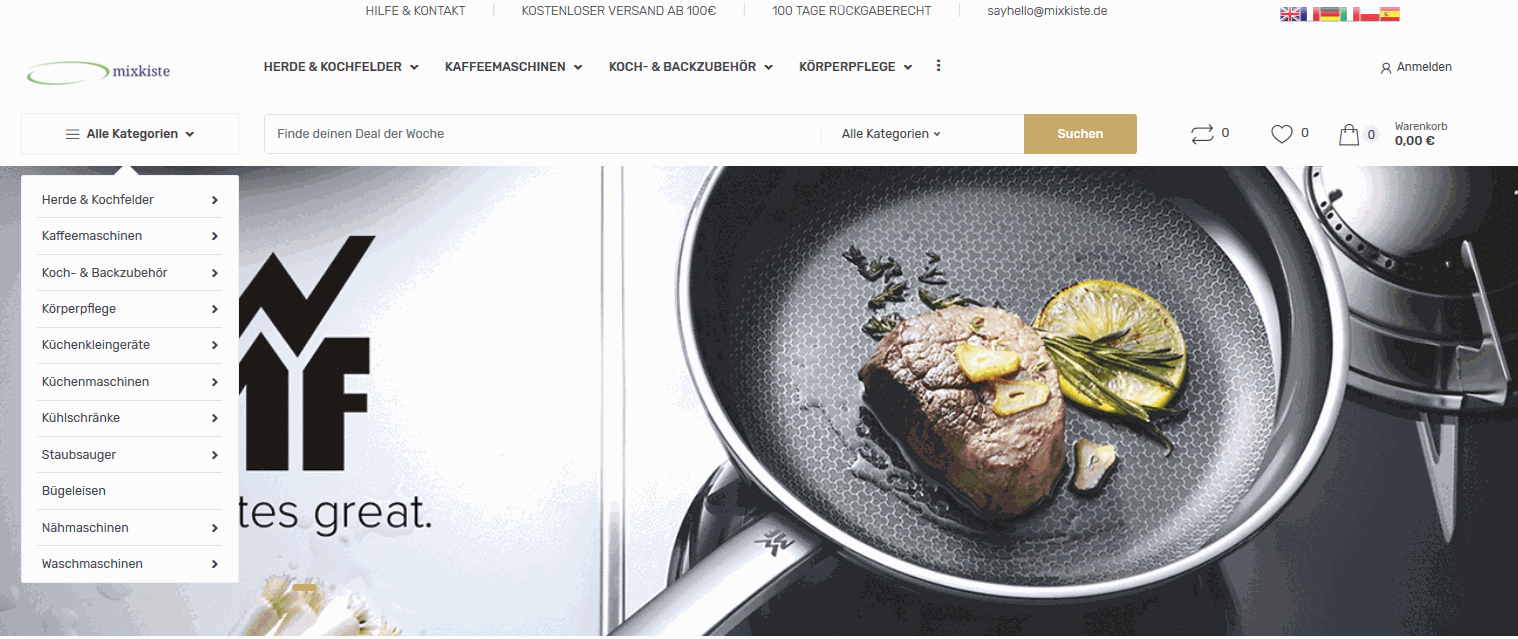Open Körperpflege top navigation item
1518x639 pixels.
856,67
